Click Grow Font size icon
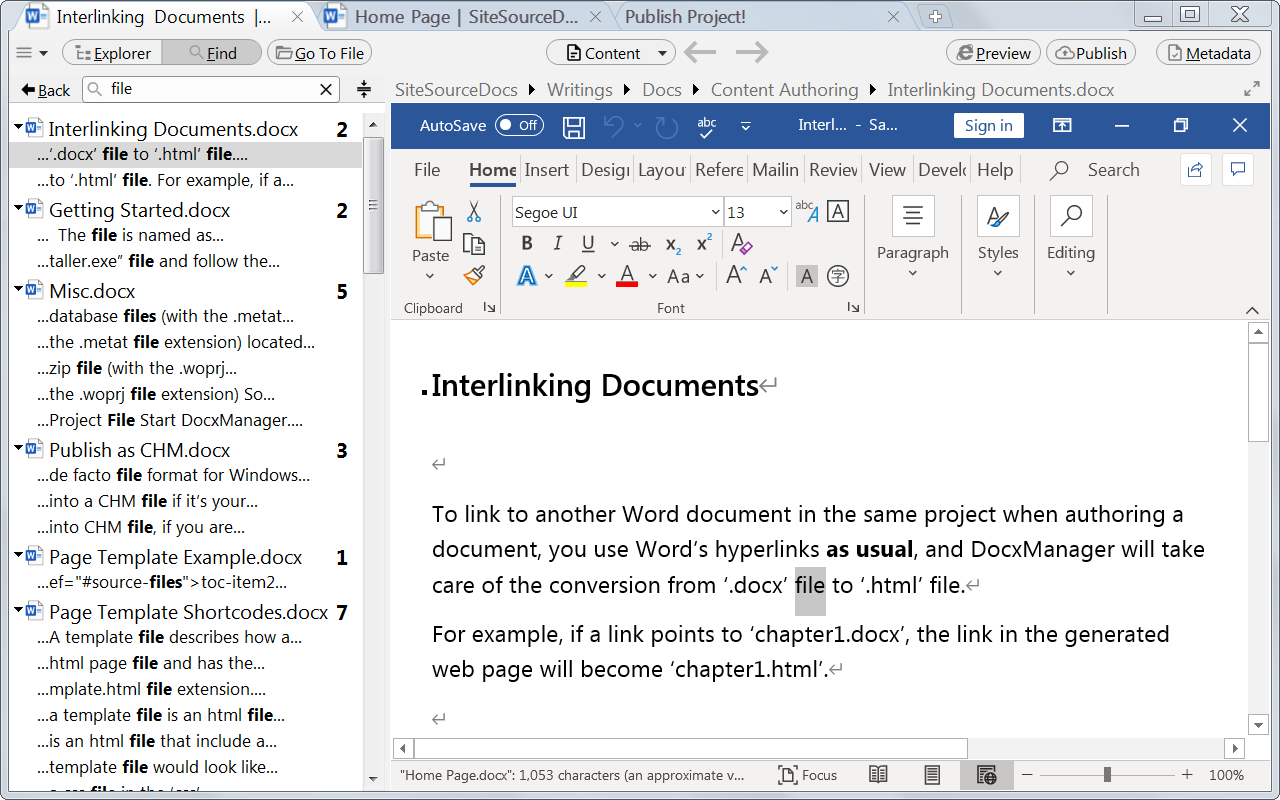Viewport: 1280px width, 800px height. pyautogui.click(x=736, y=276)
